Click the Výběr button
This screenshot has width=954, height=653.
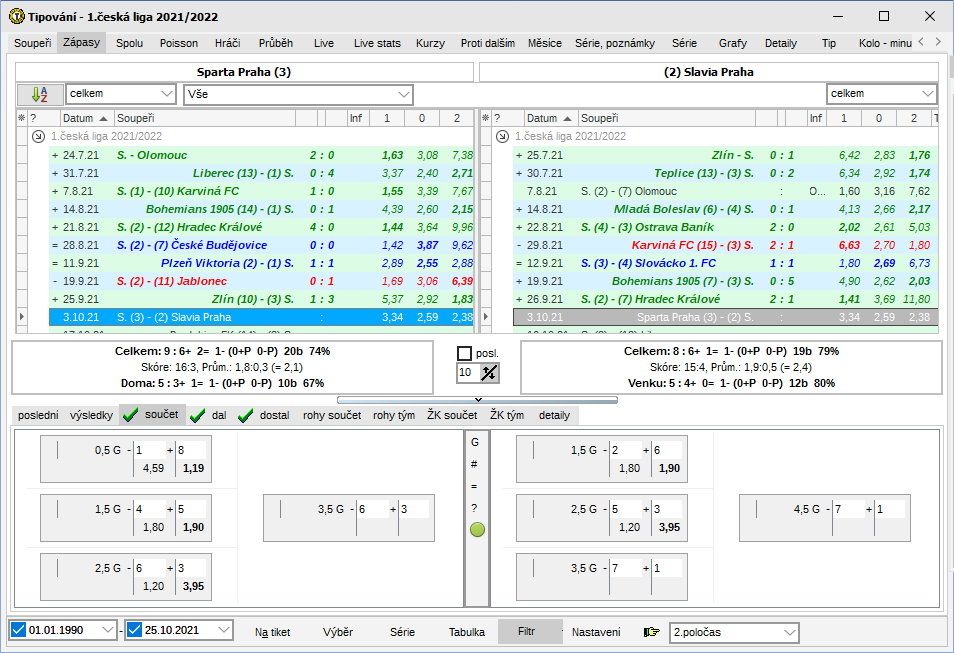(x=338, y=632)
